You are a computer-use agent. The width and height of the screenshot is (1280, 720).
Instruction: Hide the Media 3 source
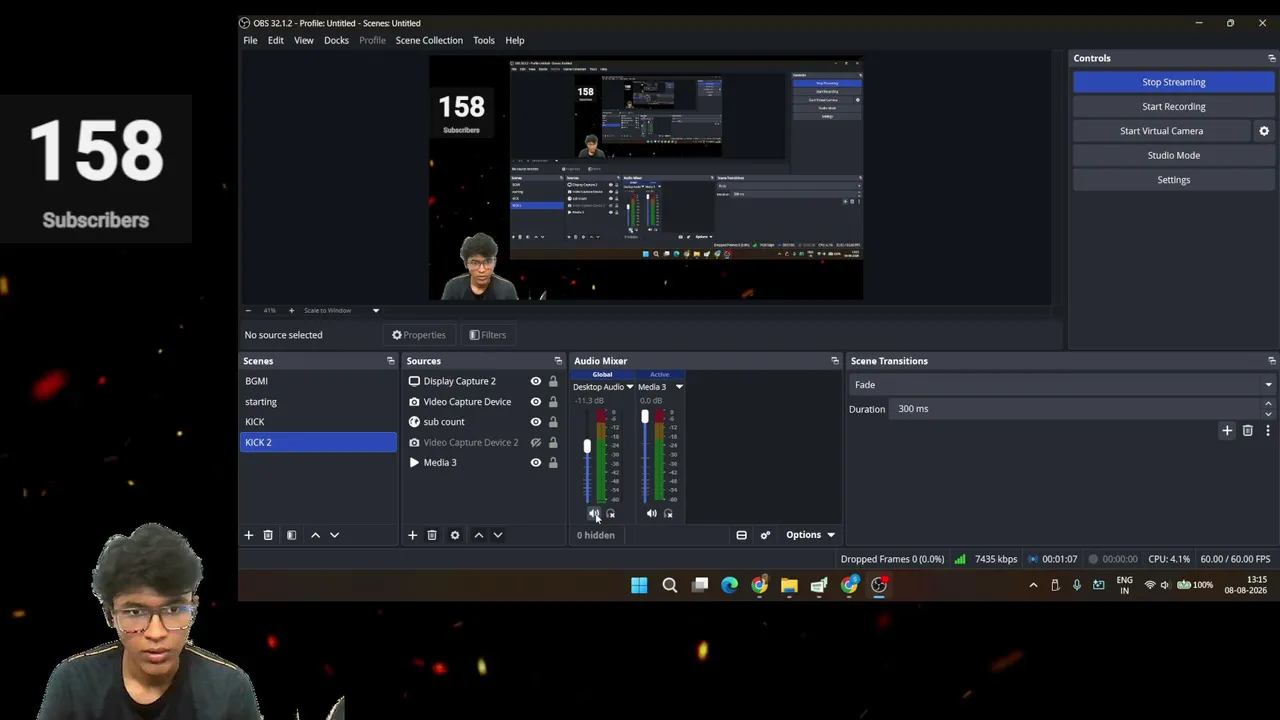pyautogui.click(x=536, y=462)
